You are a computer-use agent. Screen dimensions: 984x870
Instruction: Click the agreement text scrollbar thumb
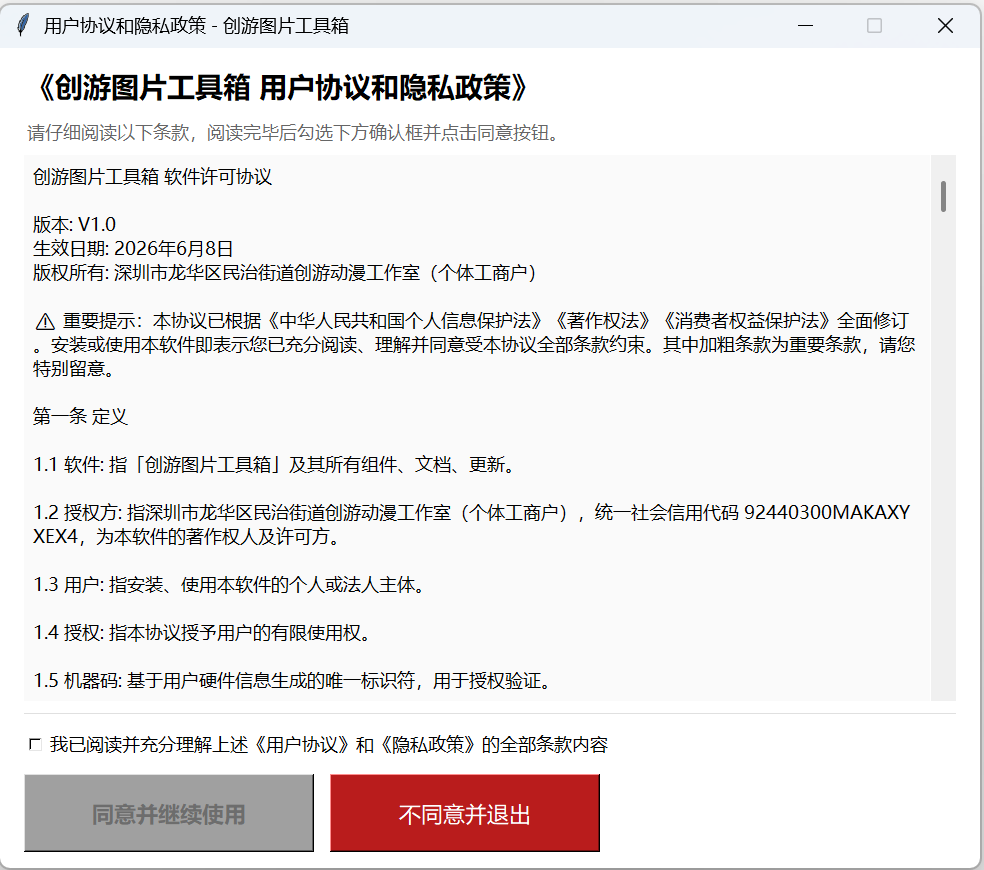coord(943,196)
